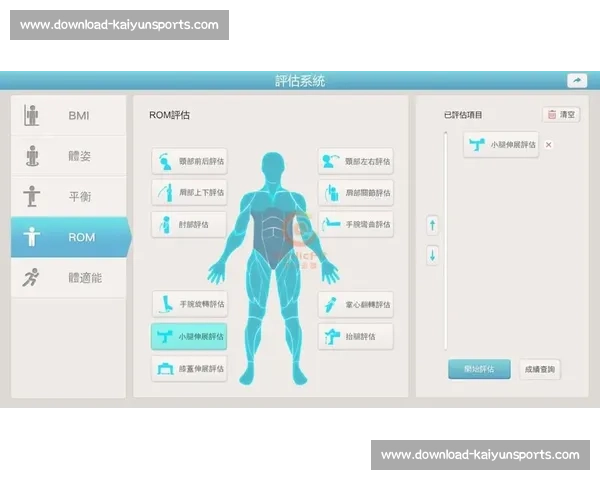
Task: Open the BMI section in sidebar
Action: coord(68,115)
